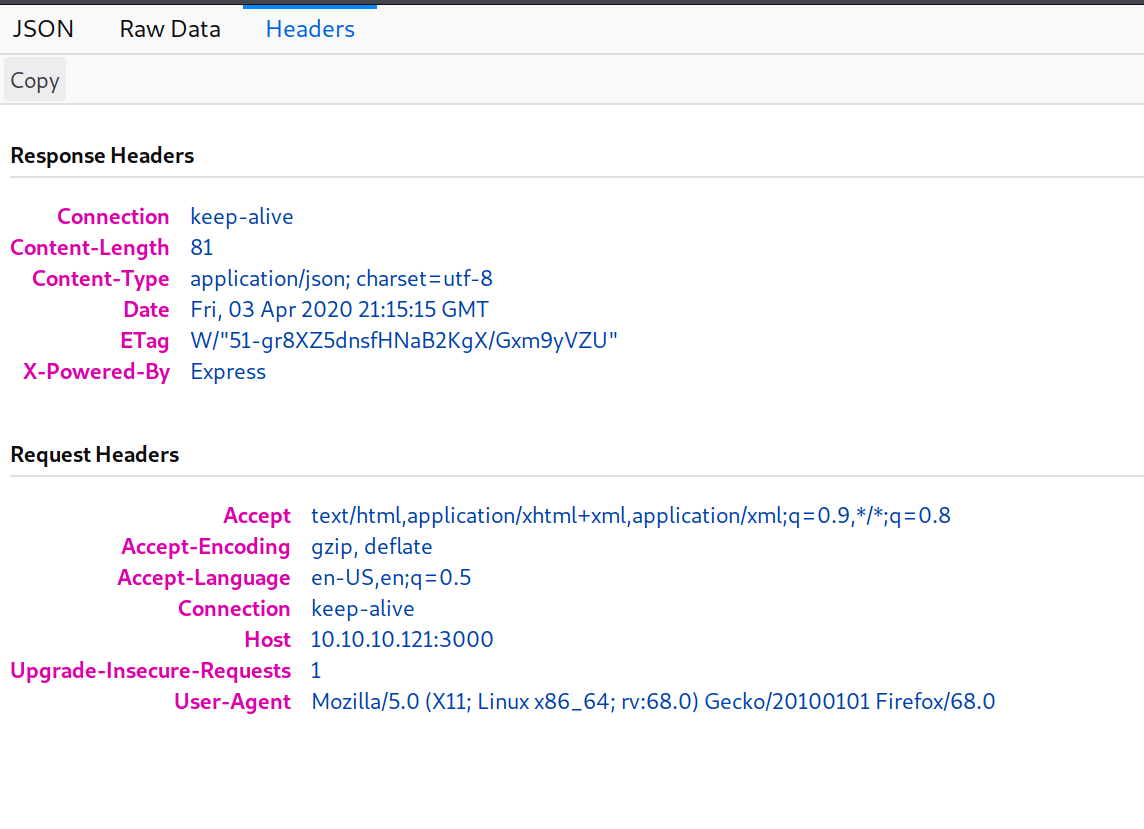Click the response Date value

[x=339, y=310]
